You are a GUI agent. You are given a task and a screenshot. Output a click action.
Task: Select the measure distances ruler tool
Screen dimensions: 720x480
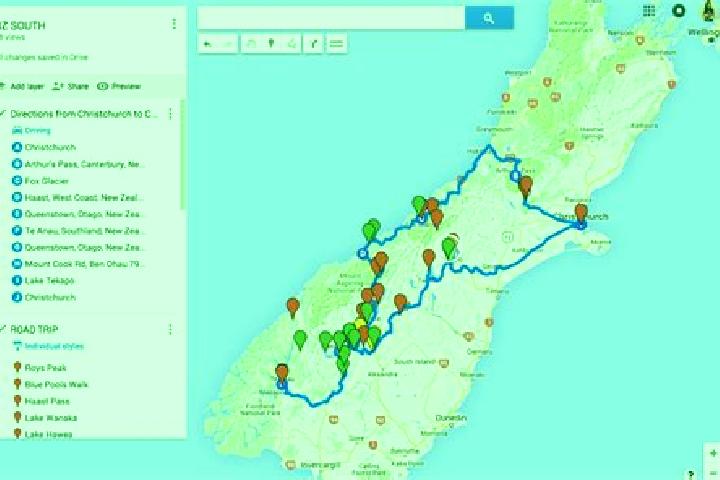click(337, 44)
